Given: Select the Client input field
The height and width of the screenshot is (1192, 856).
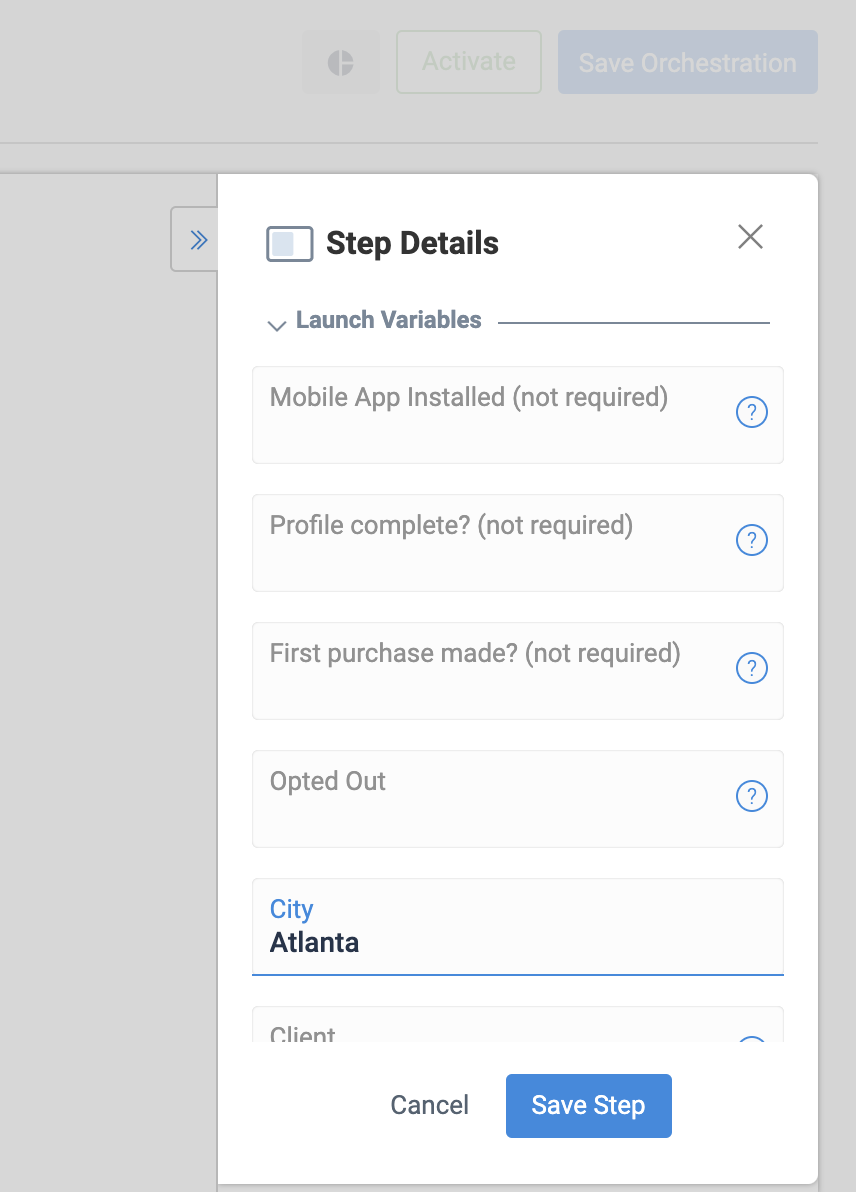Looking at the screenshot, I should click(x=518, y=1025).
